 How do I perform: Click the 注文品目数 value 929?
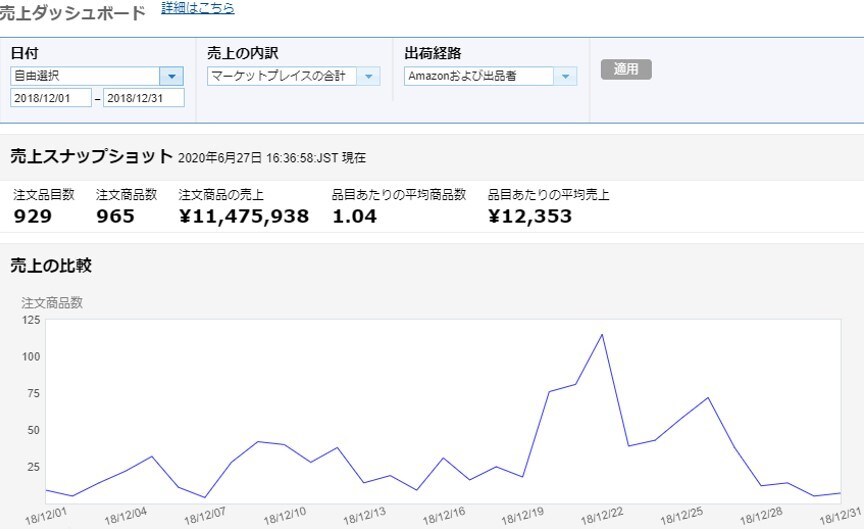[x=33, y=216]
